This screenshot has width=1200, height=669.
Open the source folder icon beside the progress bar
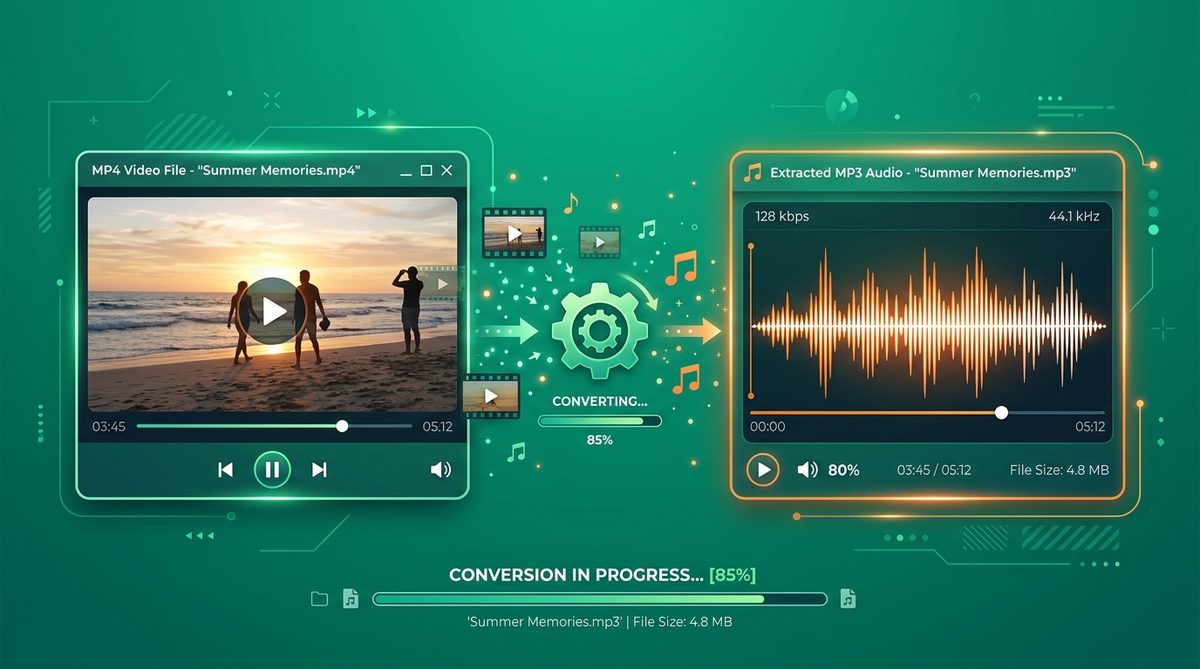tap(320, 599)
